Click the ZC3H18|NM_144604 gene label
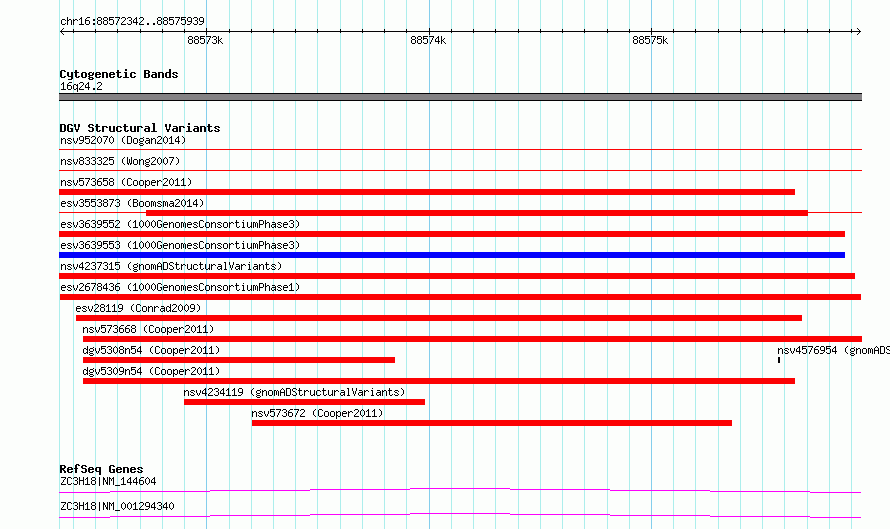 tap(108, 481)
